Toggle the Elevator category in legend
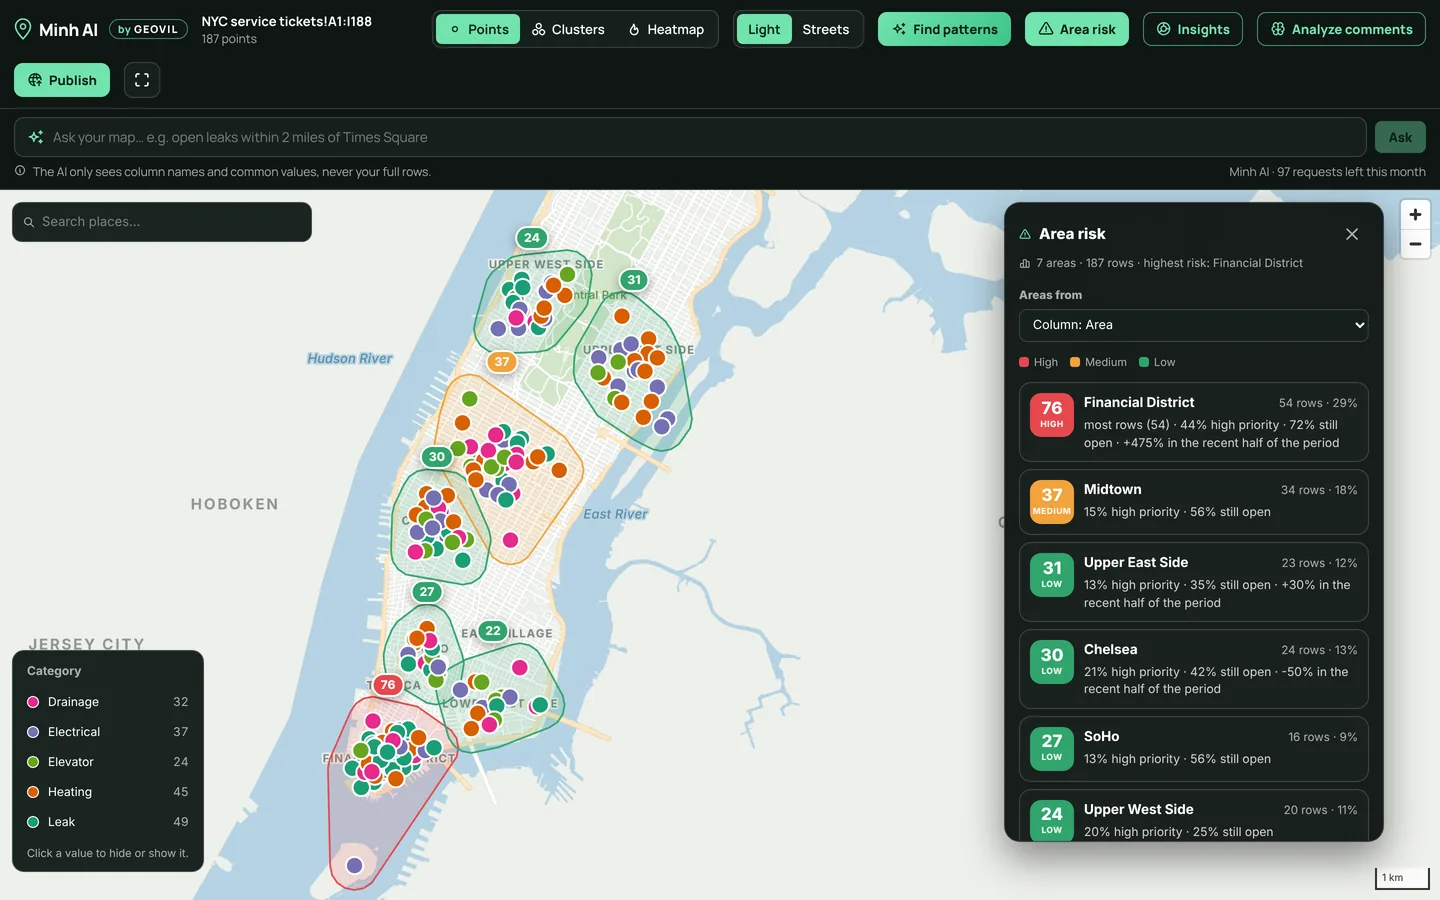This screenshot has height=900, width=1440. pyautogui.click(x=108, y=762)
